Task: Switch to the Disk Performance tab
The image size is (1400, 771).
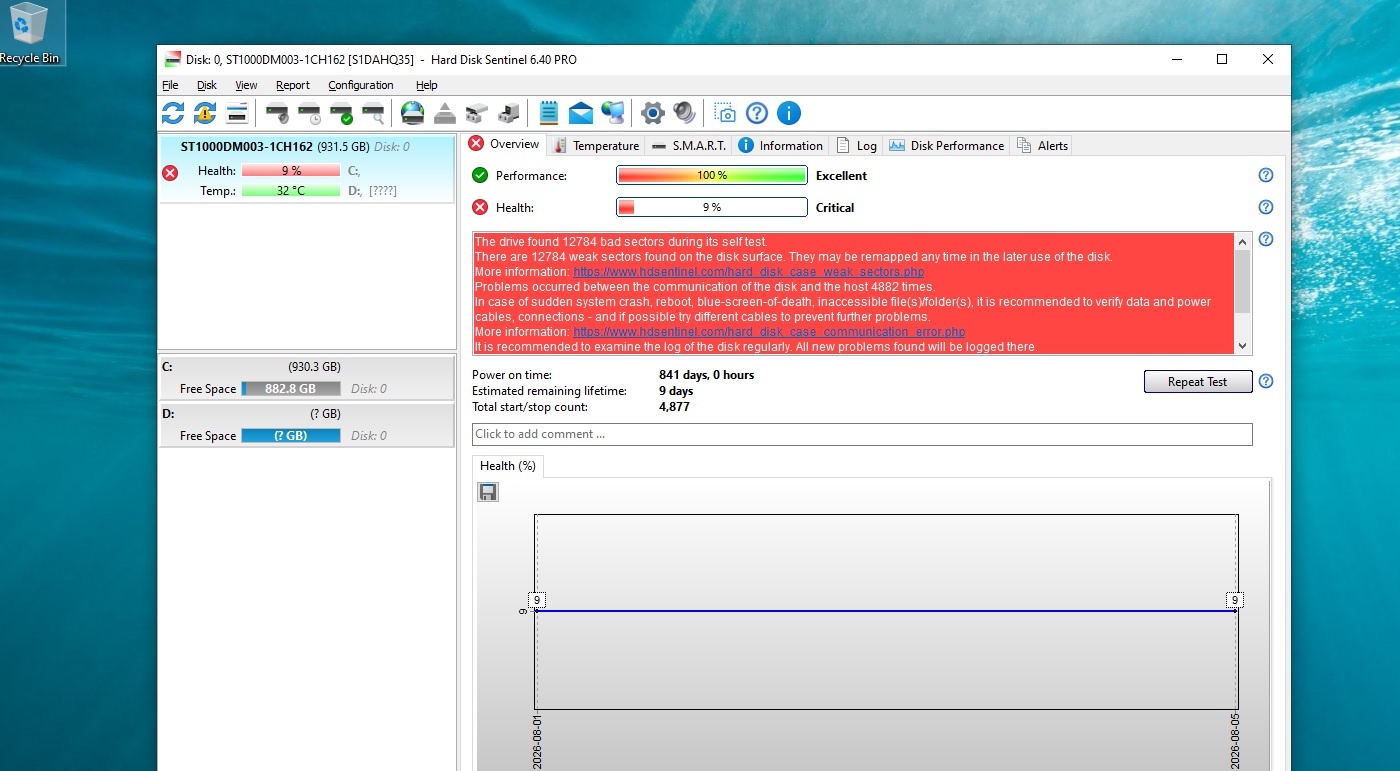Action: [946, 145]
